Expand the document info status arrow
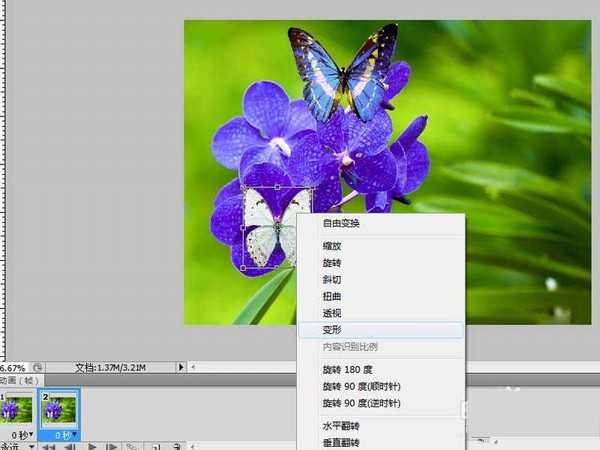This screenshot has width=600, height=450. (181, 367)
